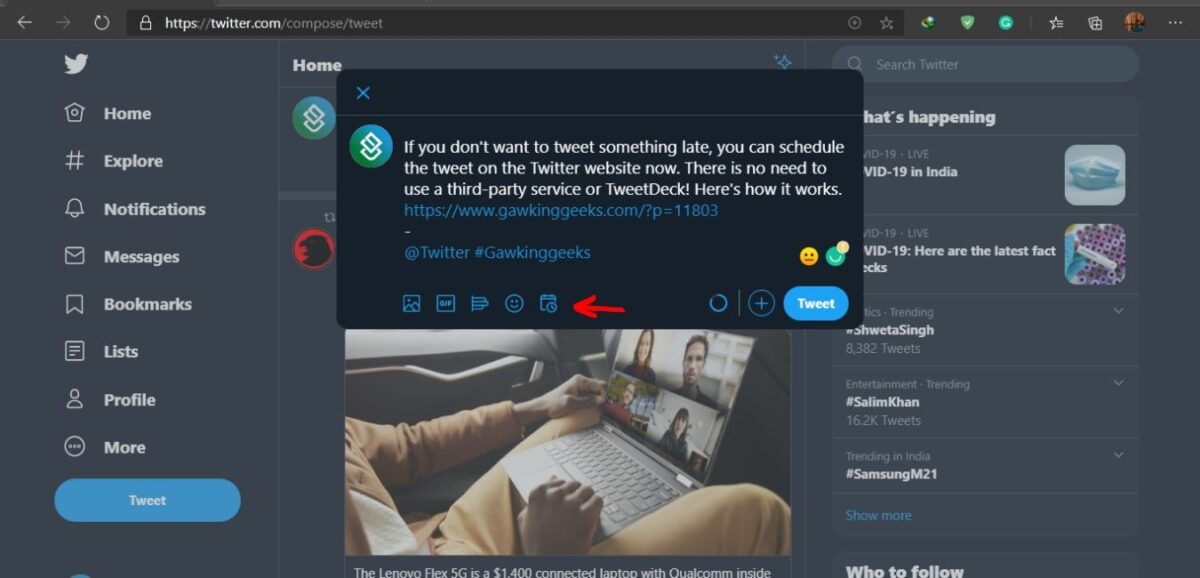This screenshot has width=1200, height=578.
Task: Click the Home timeline heading
Action: [x=317, y=65]
